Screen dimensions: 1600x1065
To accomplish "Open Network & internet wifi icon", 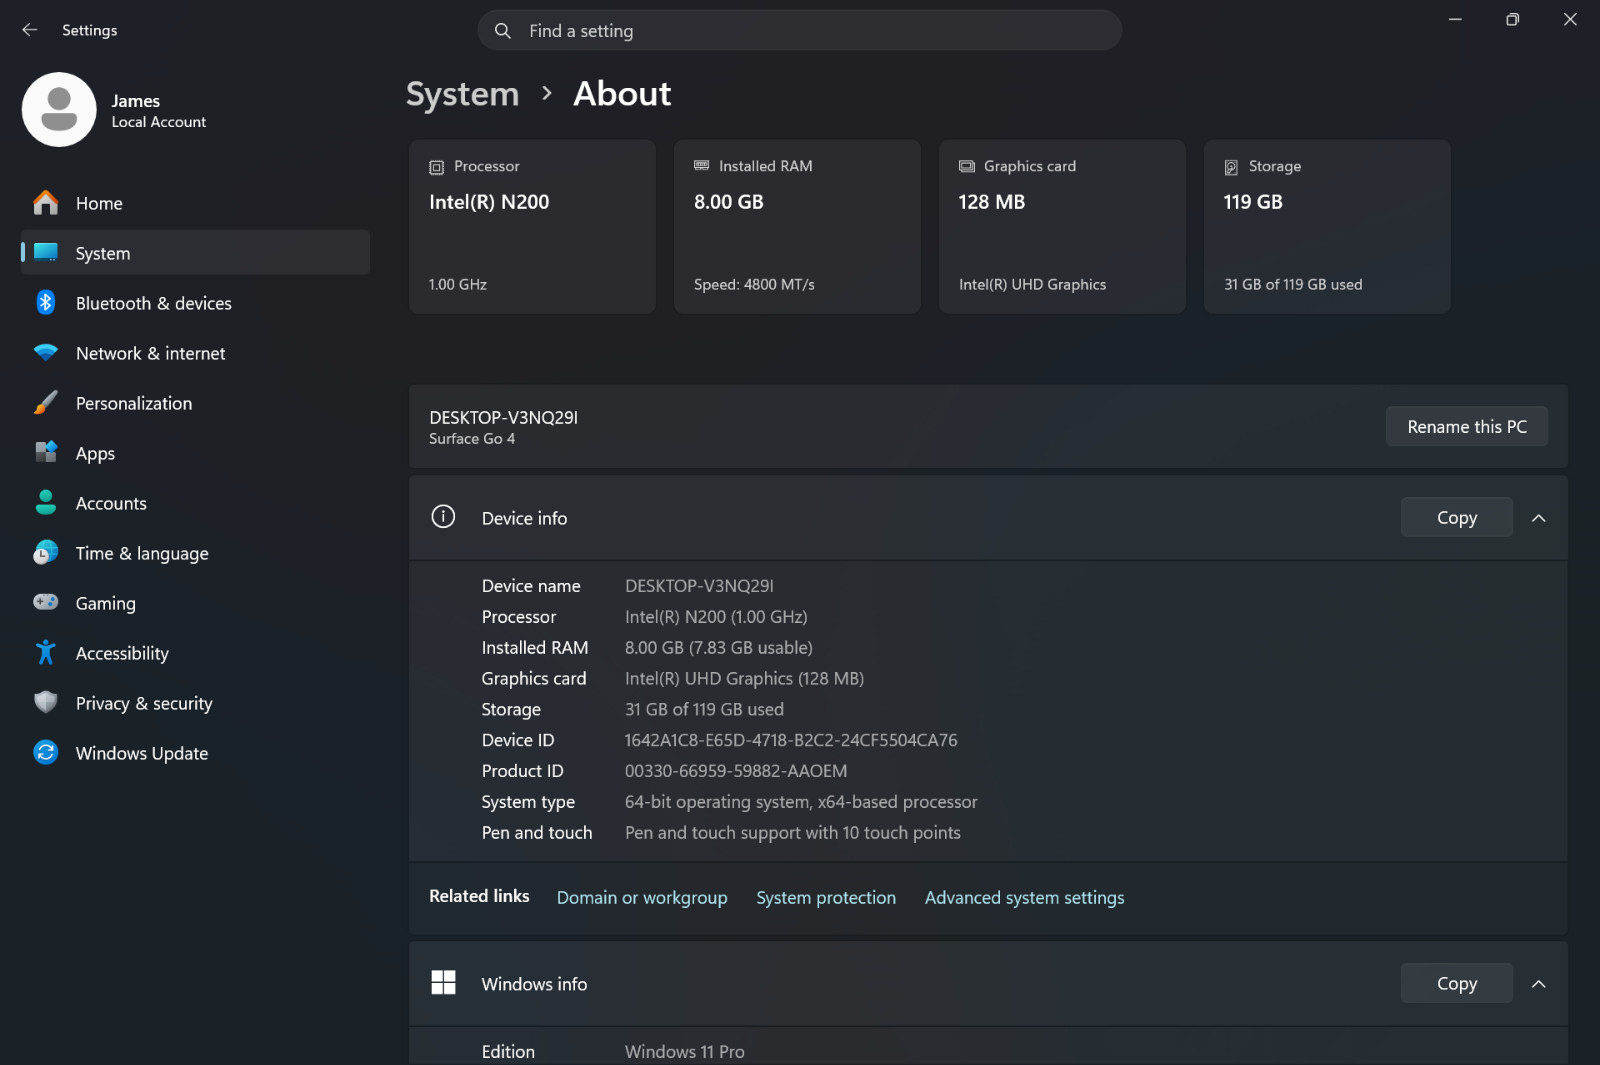I will coord(46,353).
